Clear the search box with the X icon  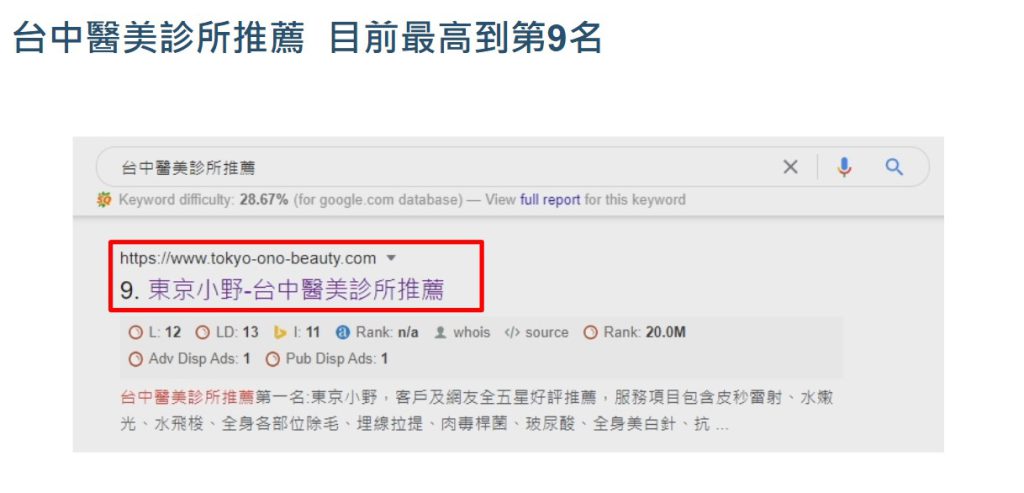(x=790, y=167)
